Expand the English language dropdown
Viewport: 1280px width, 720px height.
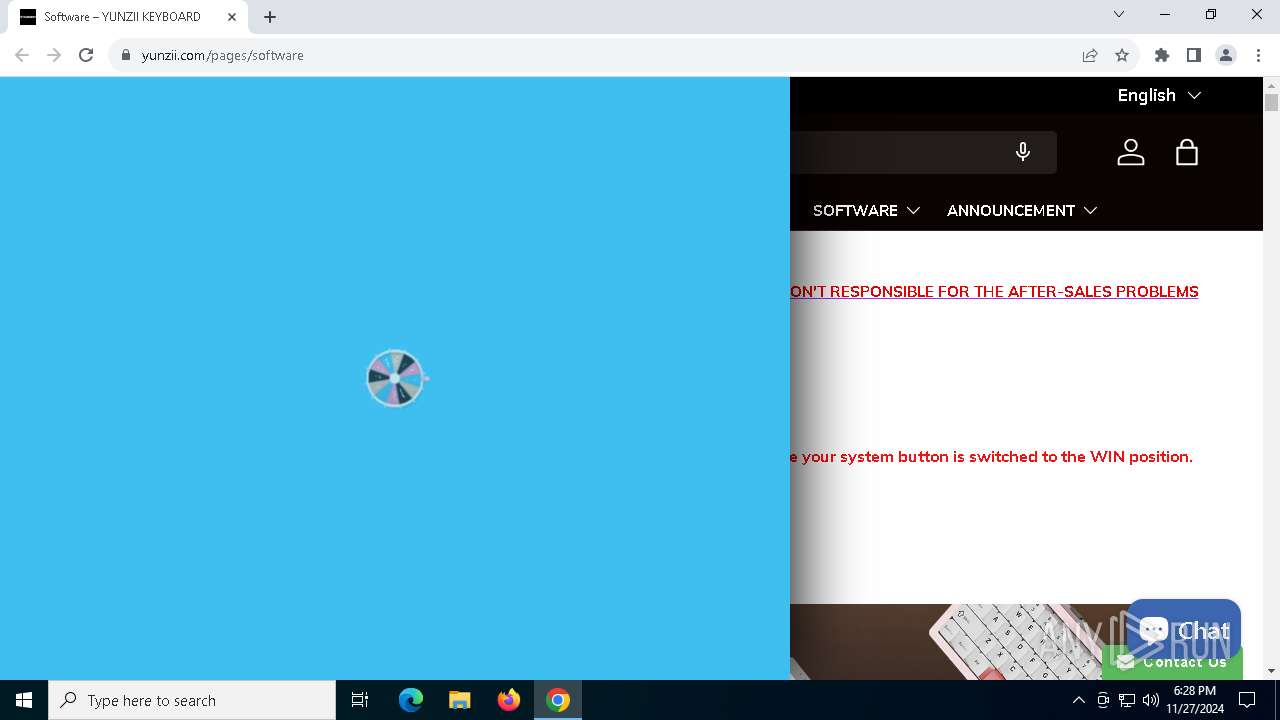click(1159, 95)
